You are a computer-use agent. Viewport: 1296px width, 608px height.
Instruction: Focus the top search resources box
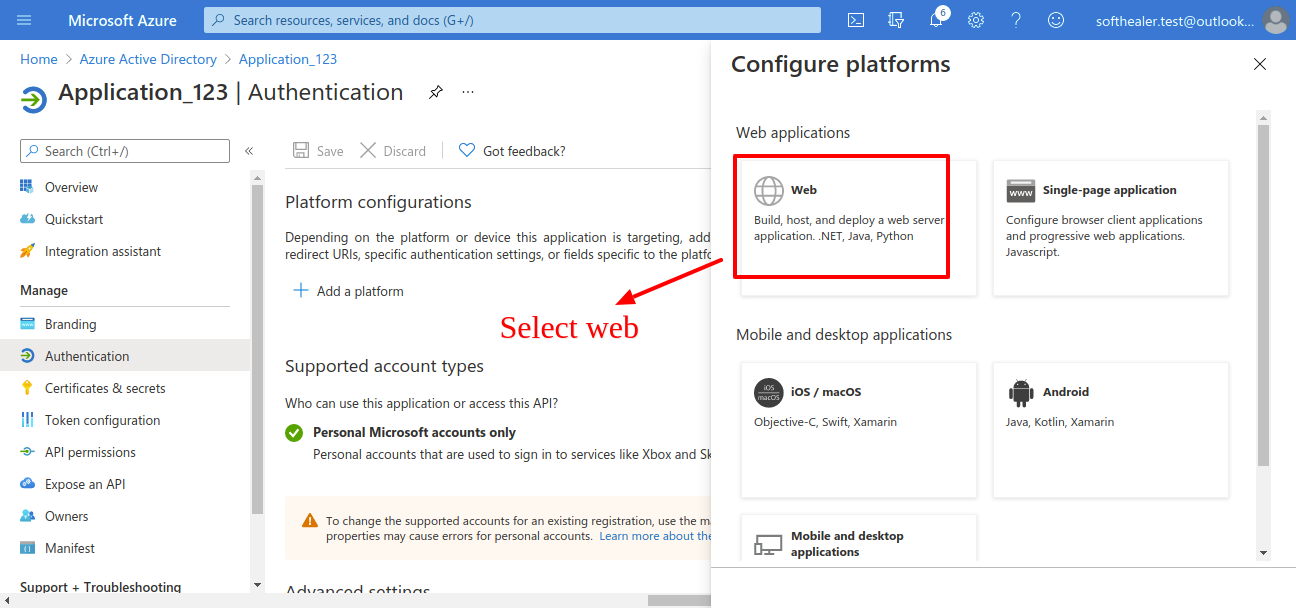click(512, 20)
